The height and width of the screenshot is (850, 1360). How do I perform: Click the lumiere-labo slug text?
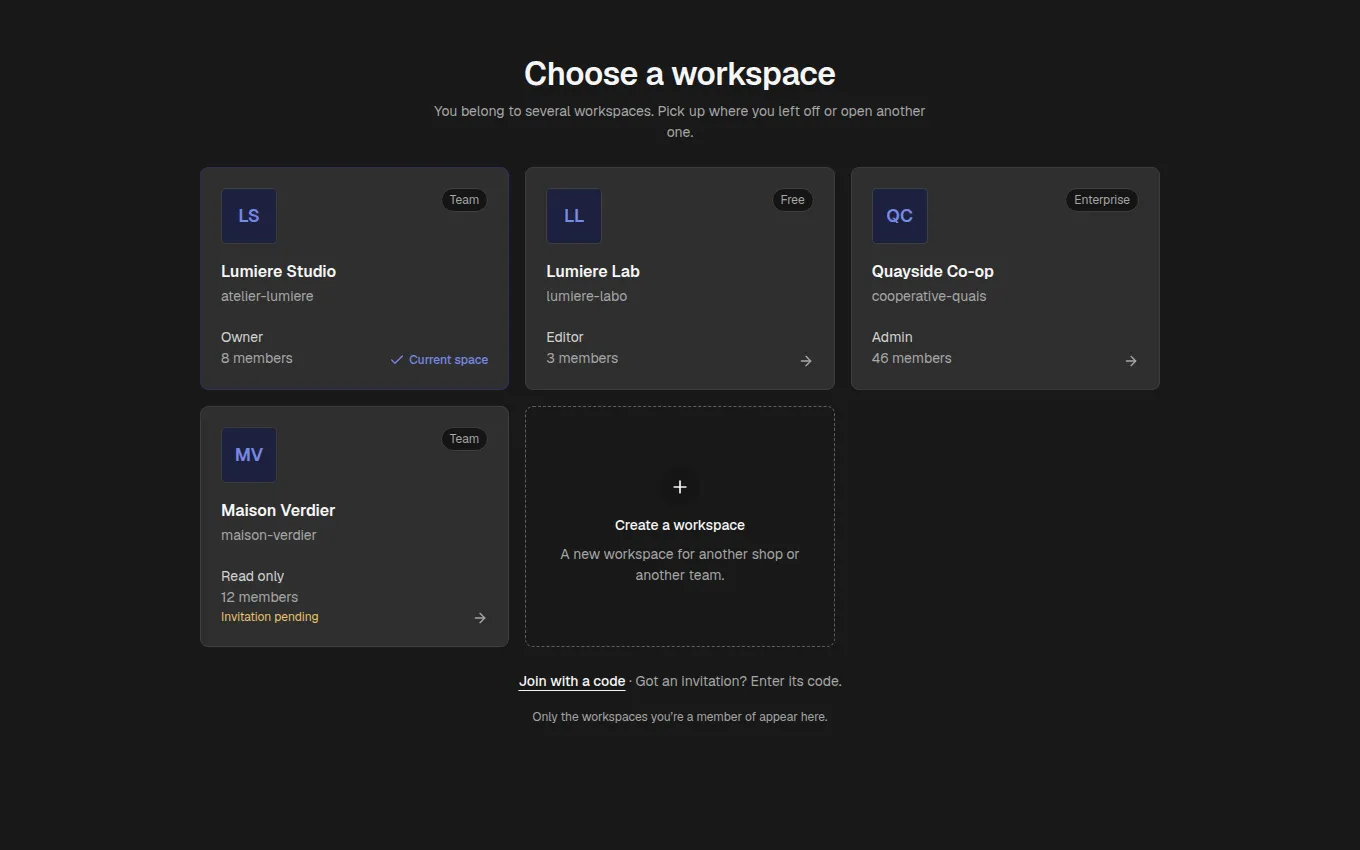[x=587, y=296]
